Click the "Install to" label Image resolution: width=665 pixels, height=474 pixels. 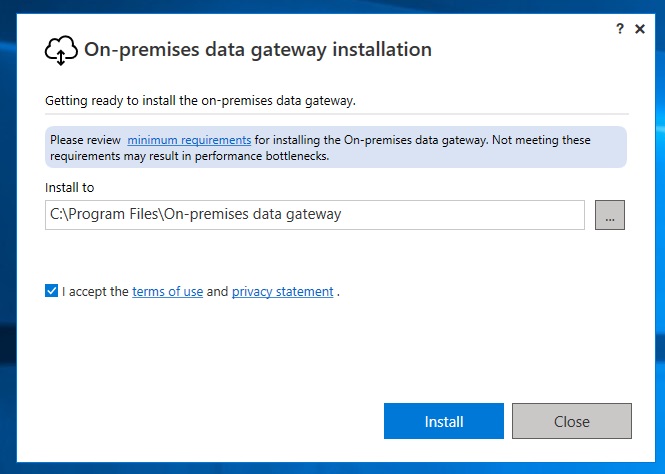[x=70, y=187]
